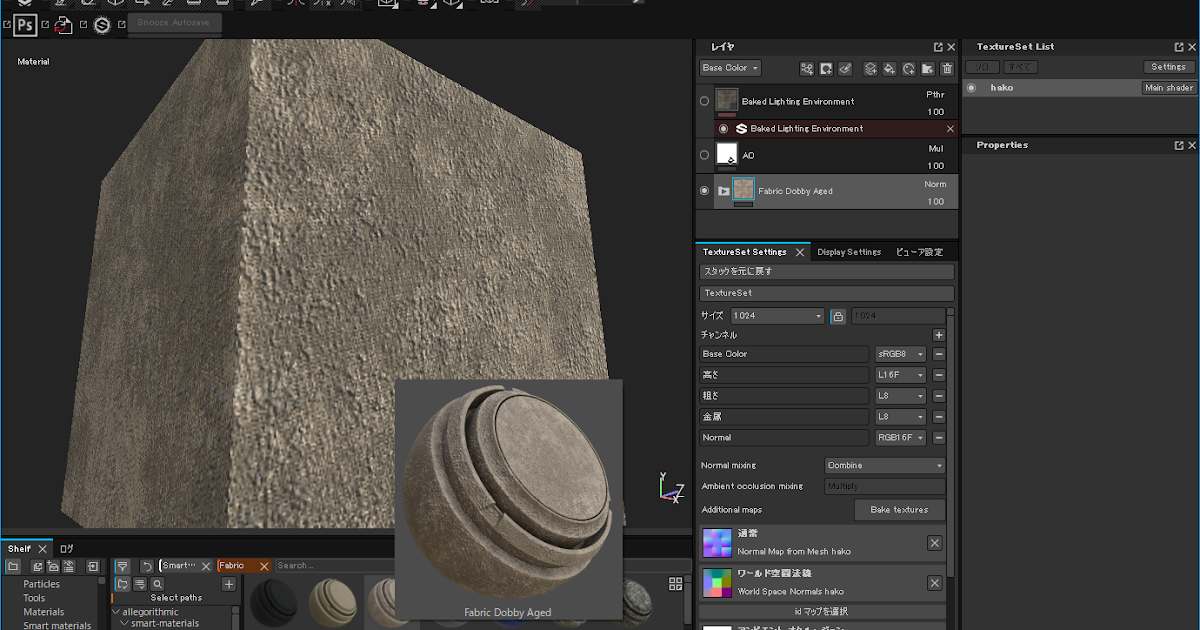Open the ログ tab next to Shelf
The width and height of the screenshot is (1200, 630).
pos(65,549)
